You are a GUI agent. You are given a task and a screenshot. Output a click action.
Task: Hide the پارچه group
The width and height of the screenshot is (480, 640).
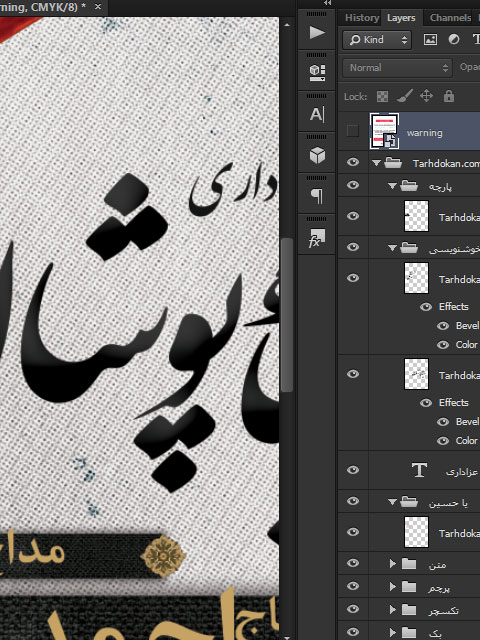tap(353, 185)
